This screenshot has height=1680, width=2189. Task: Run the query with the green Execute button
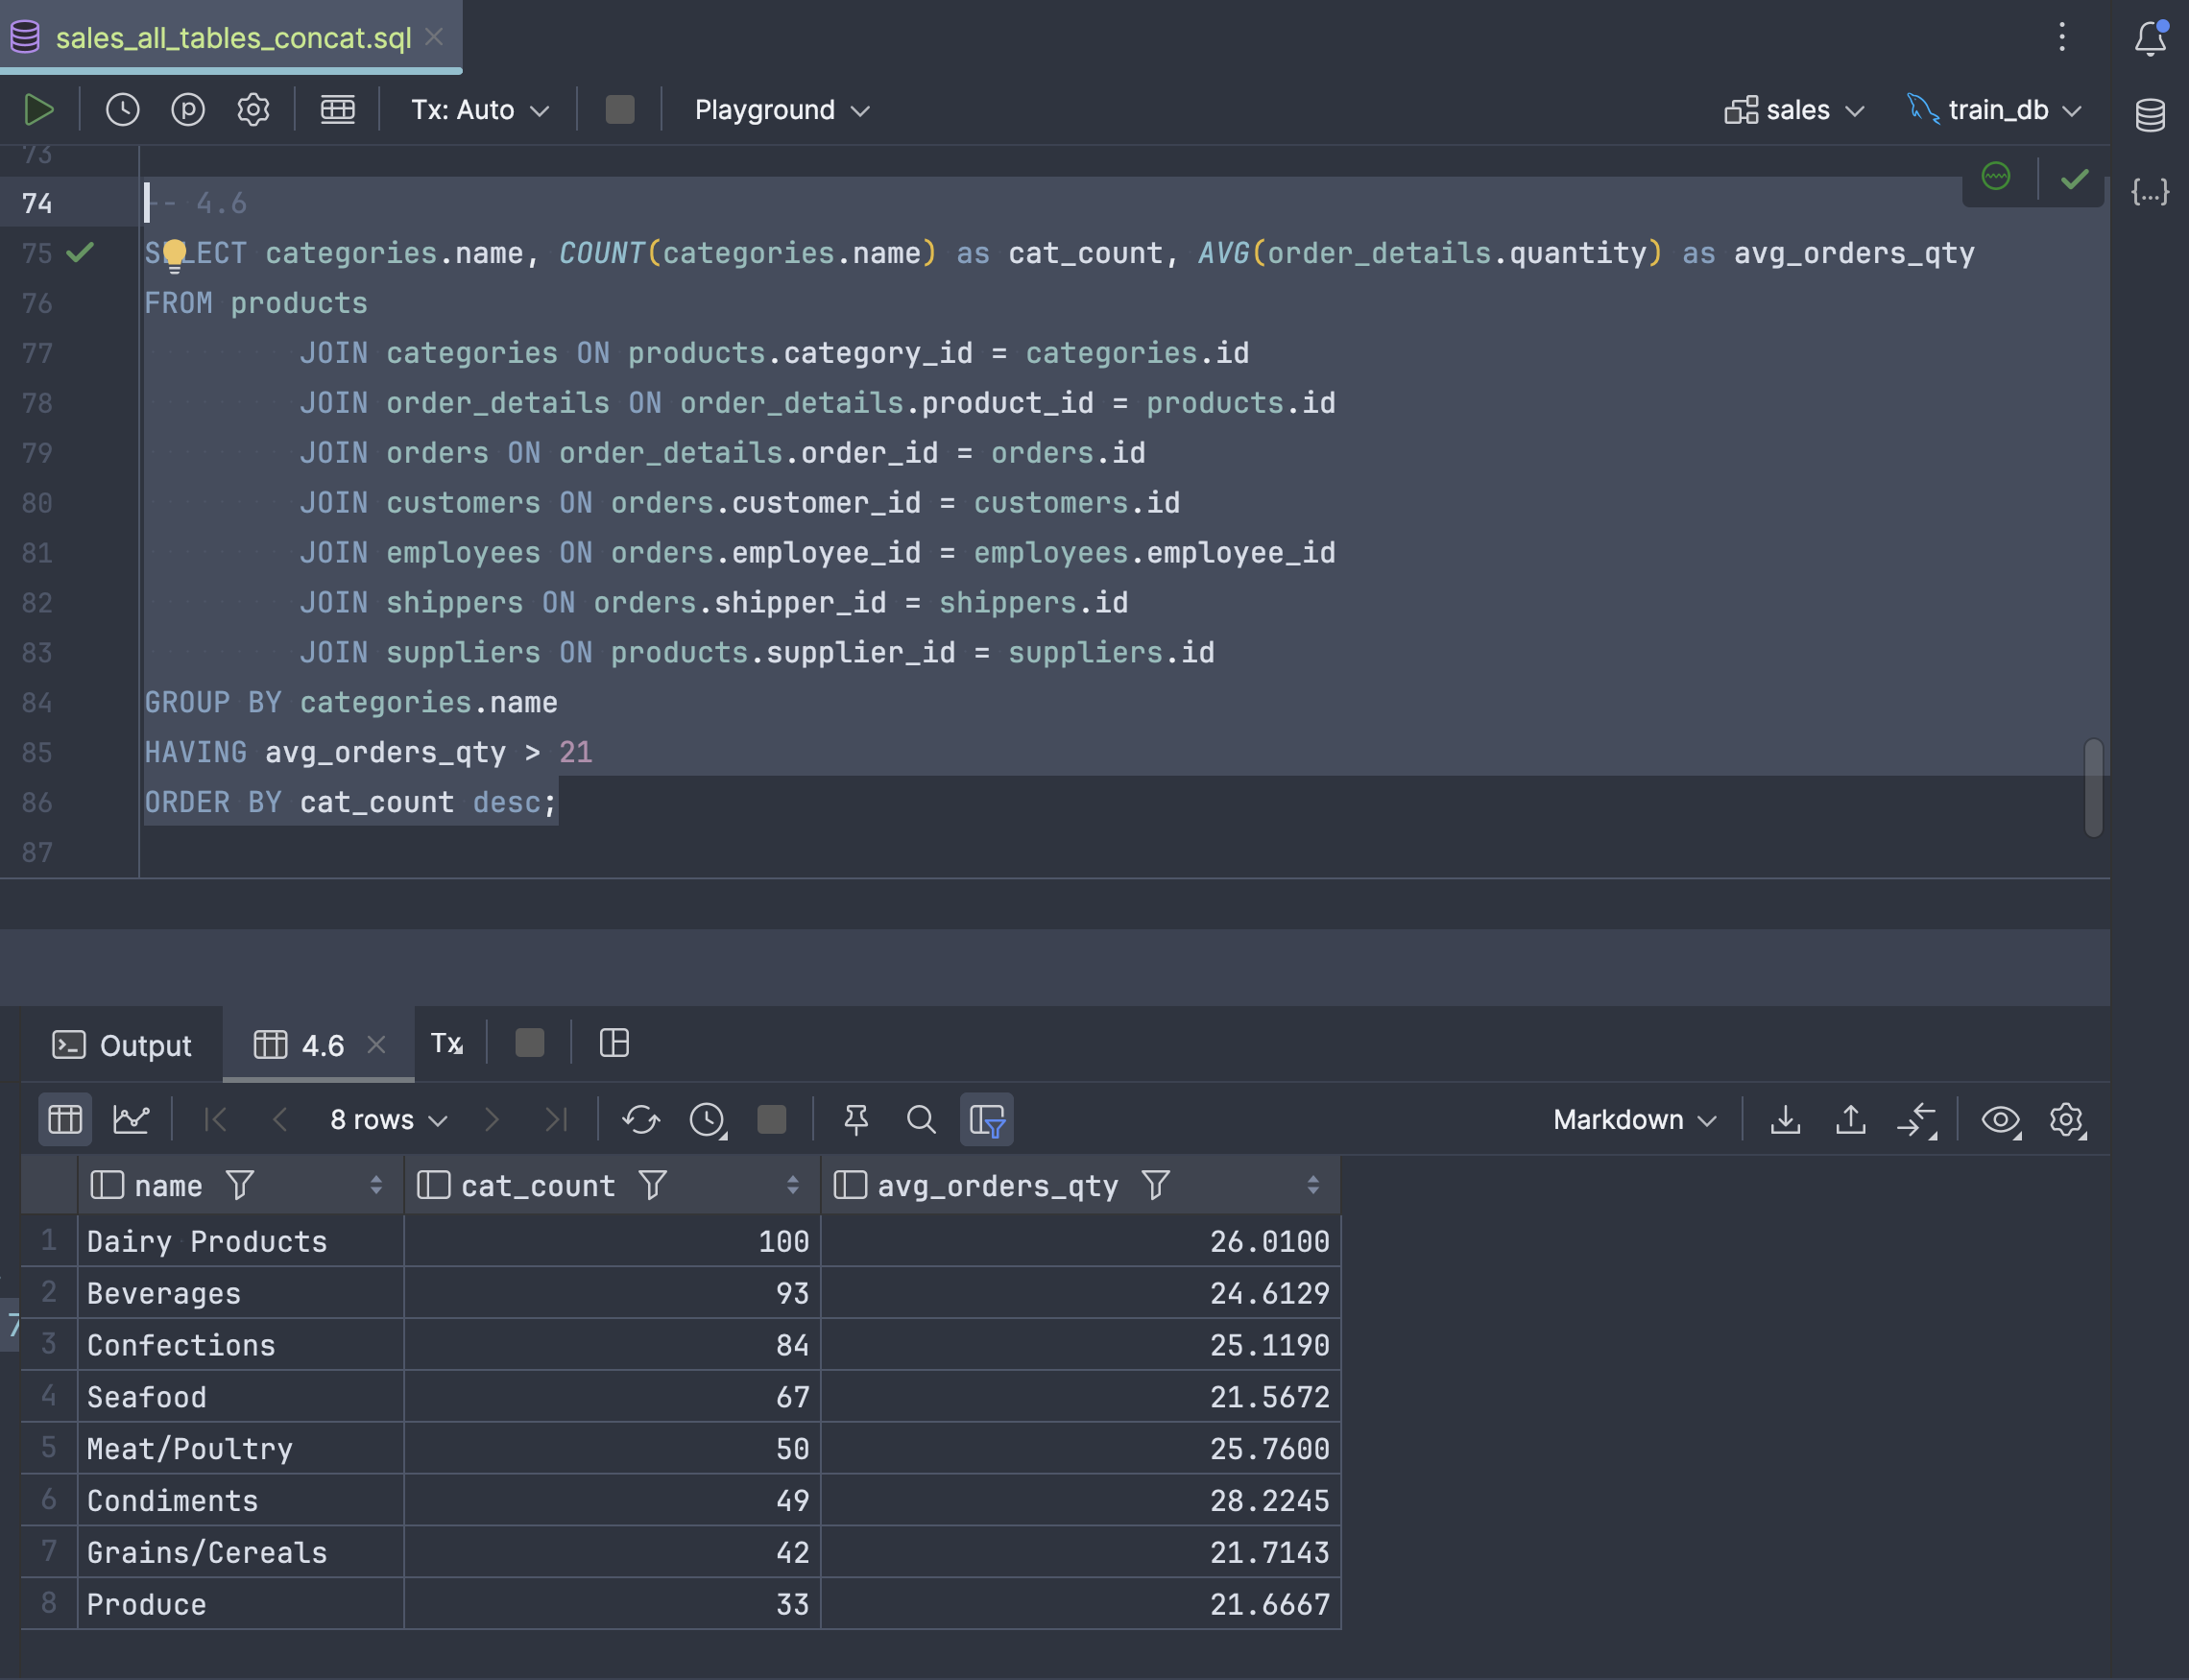click(38, 110)
